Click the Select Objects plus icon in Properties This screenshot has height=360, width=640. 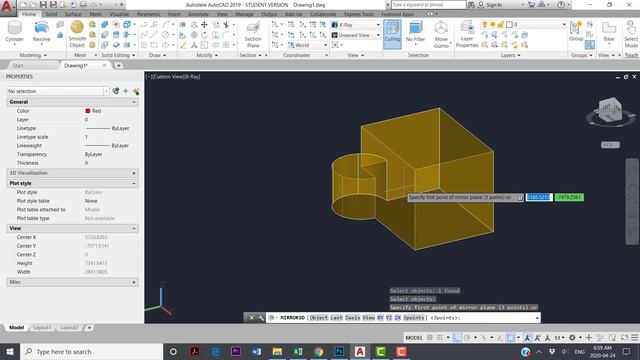click(x=126, y=91)
